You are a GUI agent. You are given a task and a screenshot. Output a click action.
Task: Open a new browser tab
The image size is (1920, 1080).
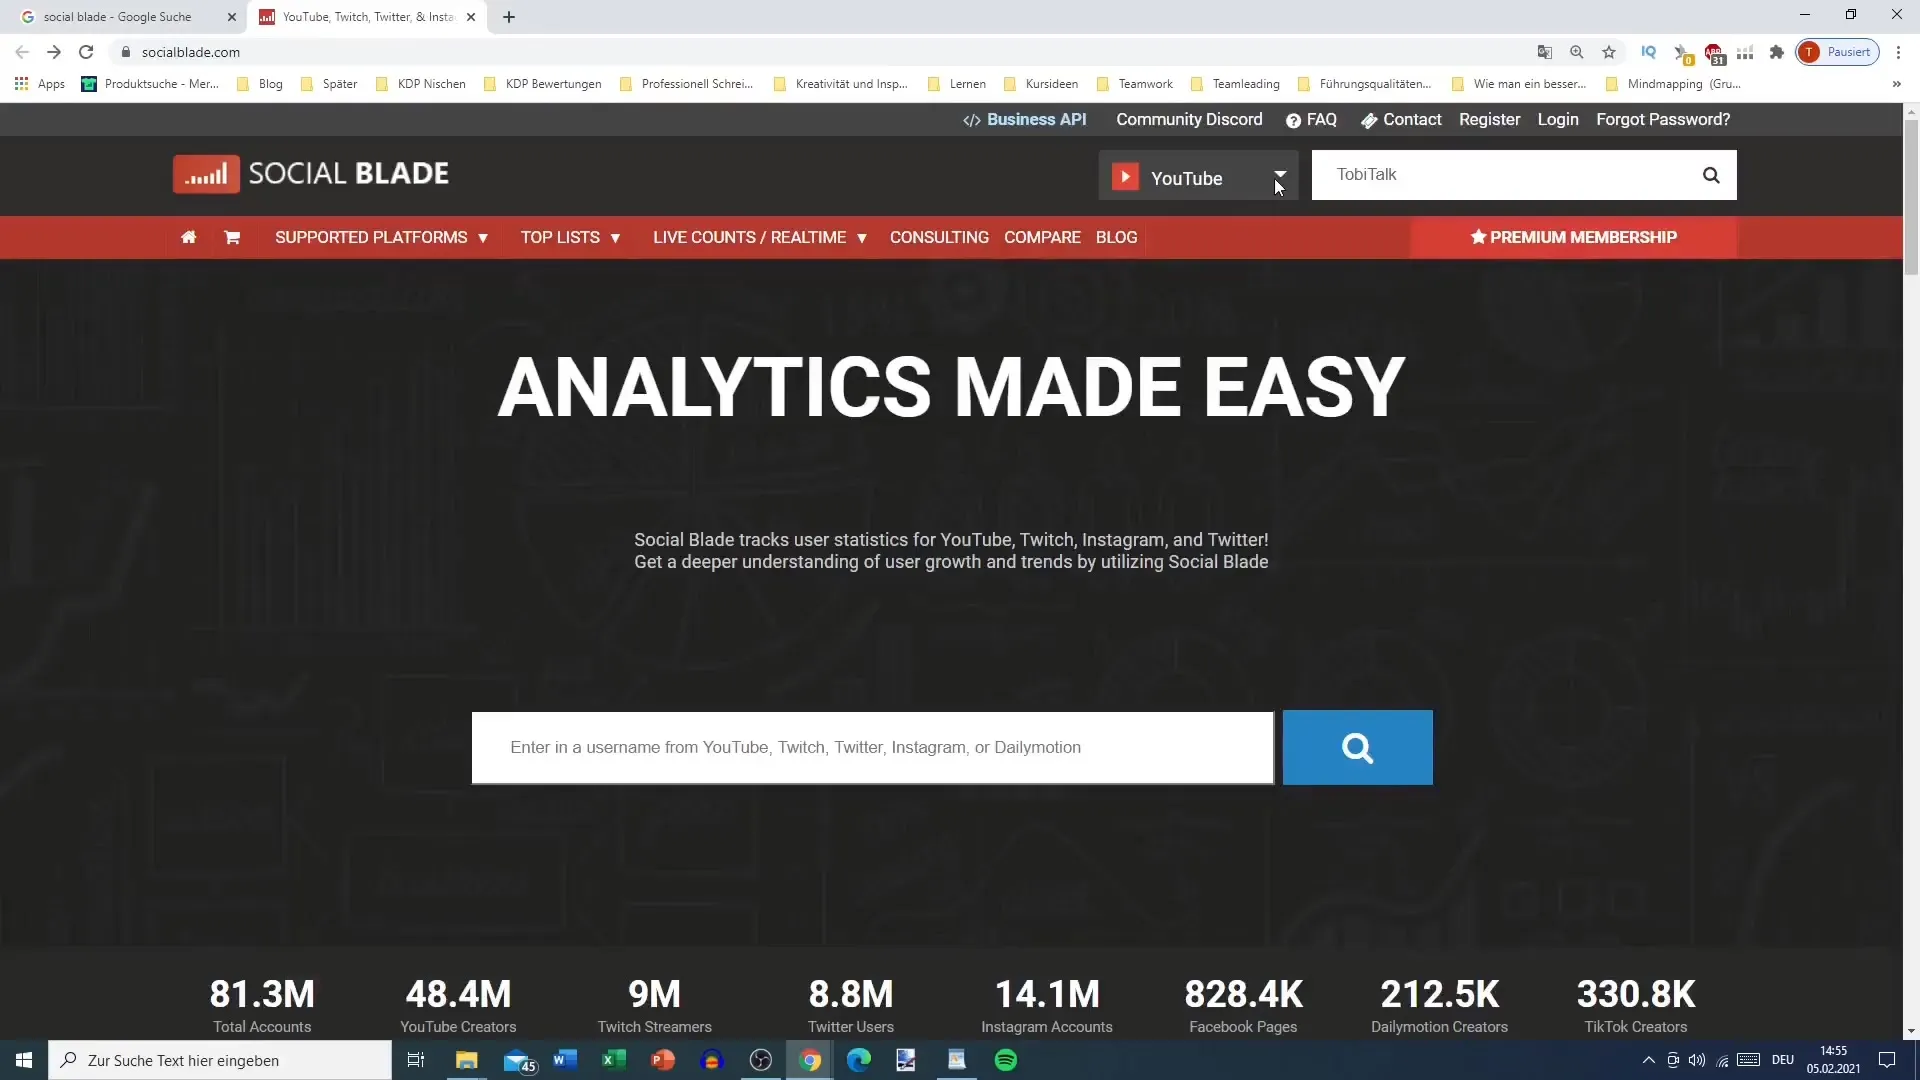click(x=509, y=17)
